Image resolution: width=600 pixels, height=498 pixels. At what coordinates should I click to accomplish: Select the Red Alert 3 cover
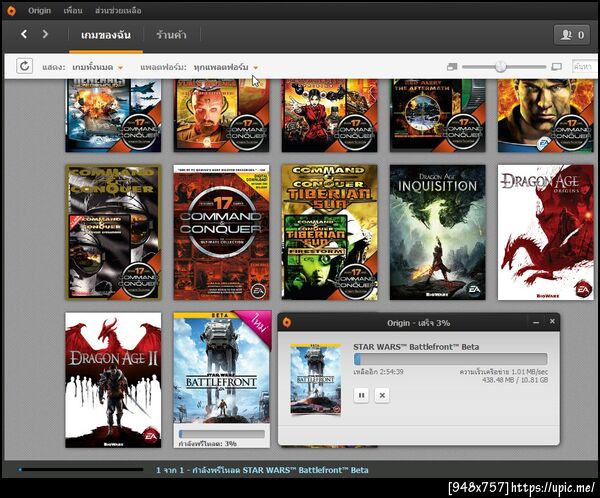(329, 116)
